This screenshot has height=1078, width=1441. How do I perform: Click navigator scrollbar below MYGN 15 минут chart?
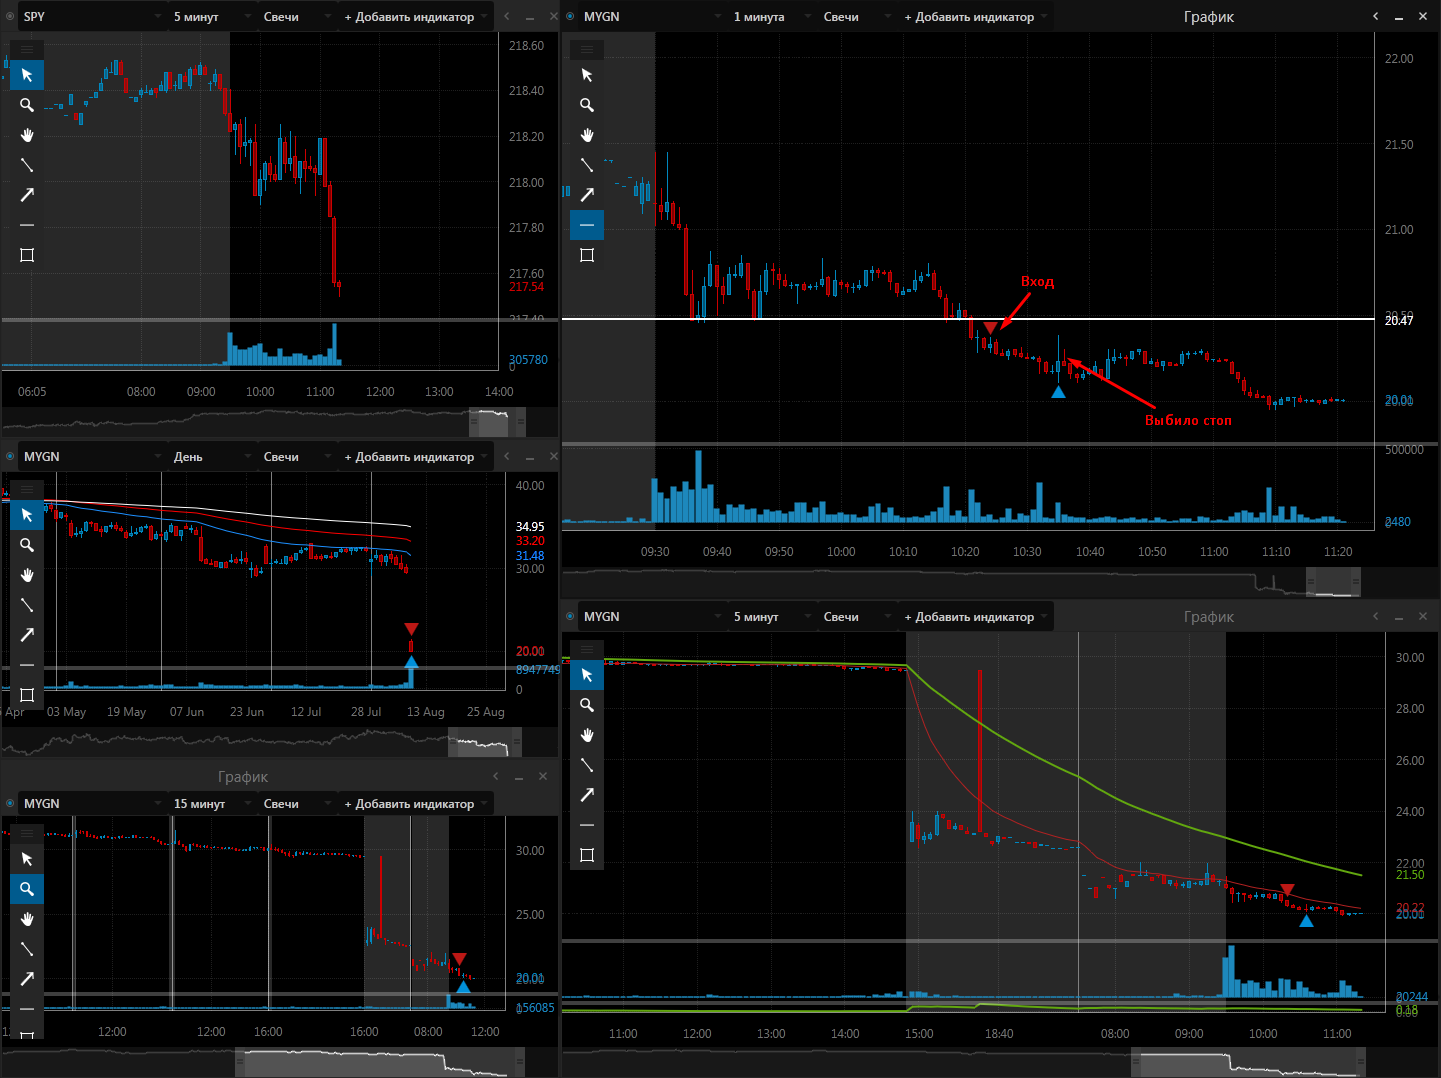click(380, 1062)
